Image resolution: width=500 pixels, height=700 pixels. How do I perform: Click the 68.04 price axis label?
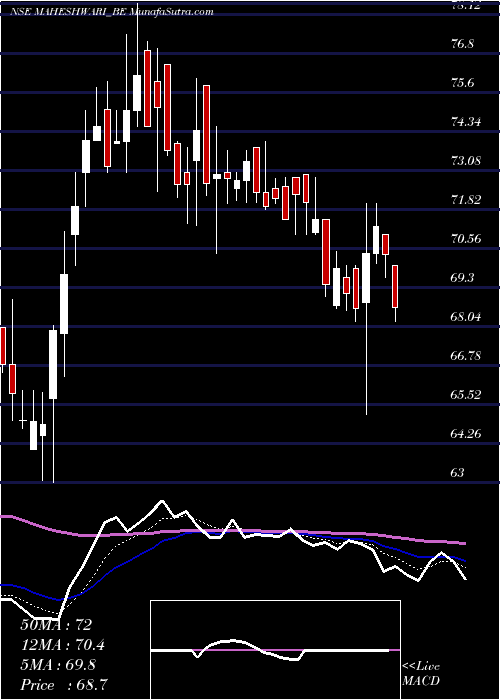point(466,317)
